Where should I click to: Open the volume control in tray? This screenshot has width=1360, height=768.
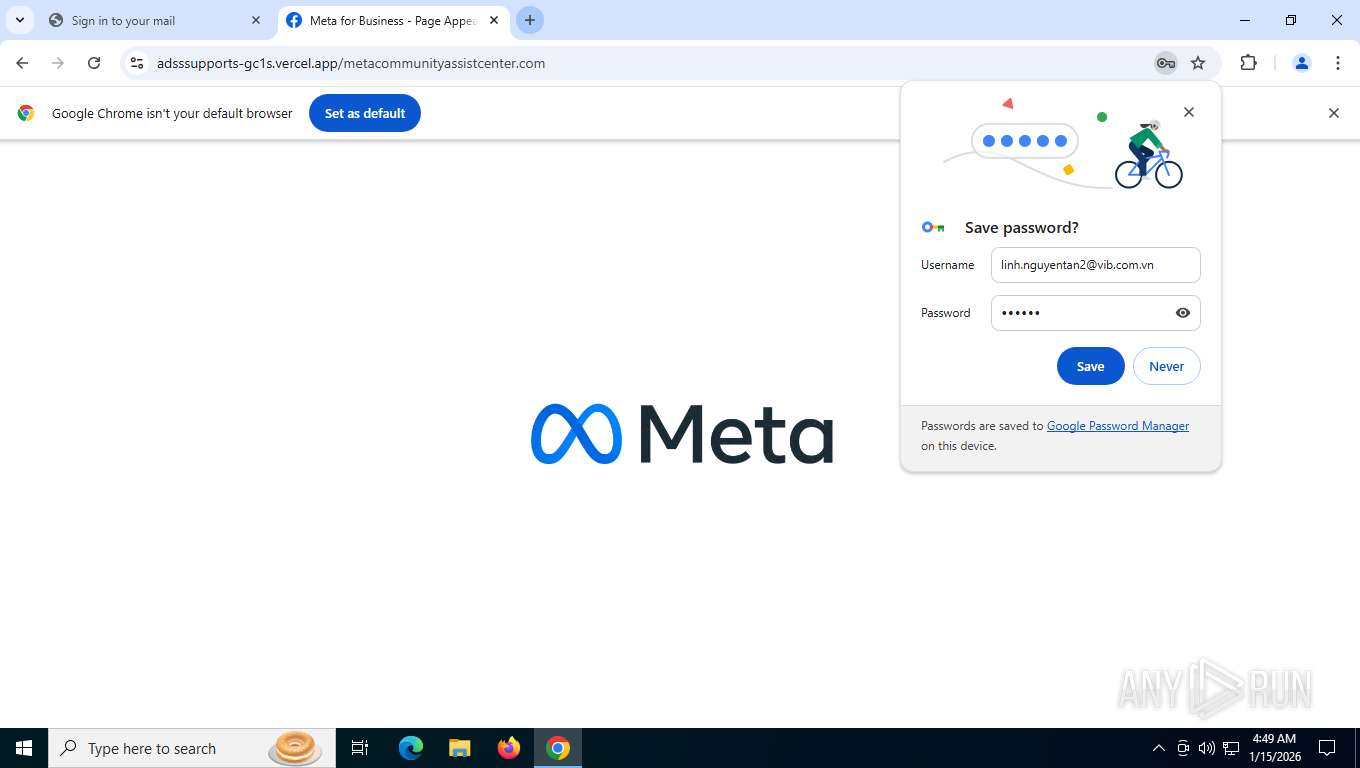(x=1207, y=748)
